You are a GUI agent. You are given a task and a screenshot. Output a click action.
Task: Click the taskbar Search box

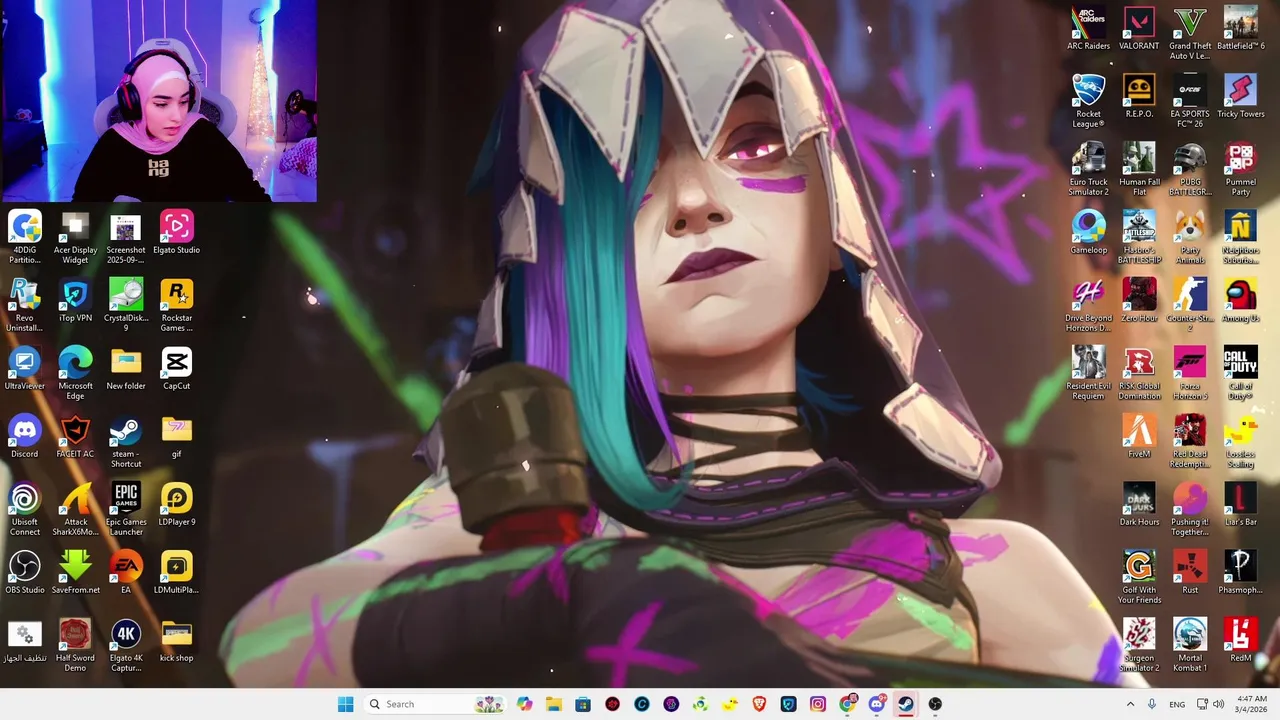(x=435, y=704)
